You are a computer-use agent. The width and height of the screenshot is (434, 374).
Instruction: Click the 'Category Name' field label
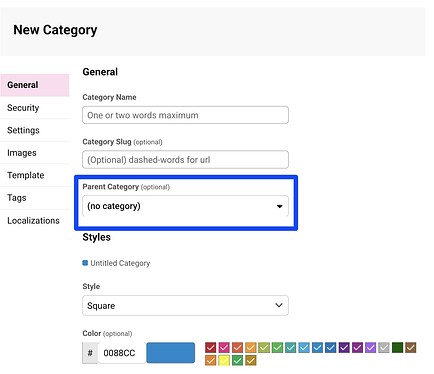(109, 97)
